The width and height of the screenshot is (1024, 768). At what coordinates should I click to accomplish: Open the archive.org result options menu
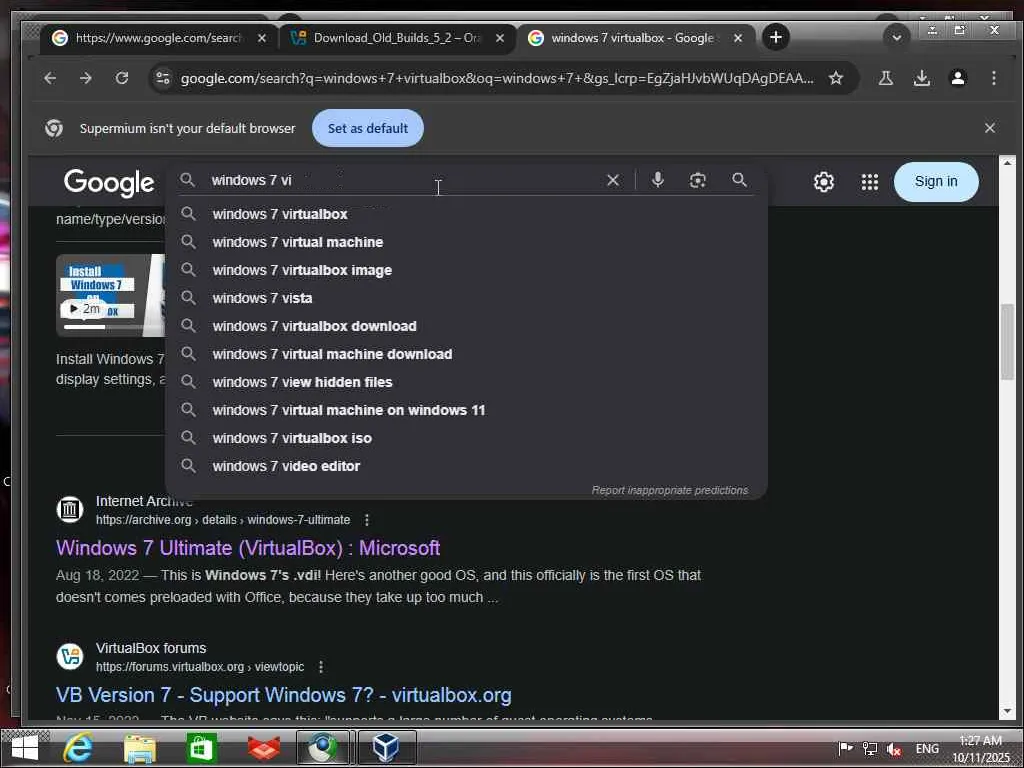(x=367, y=520)
